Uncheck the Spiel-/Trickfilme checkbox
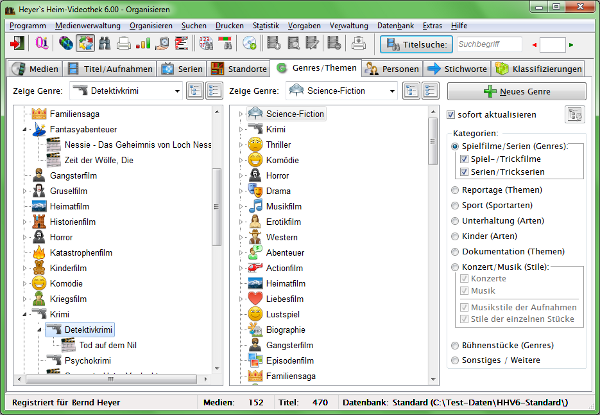Image resolution: width=600 pixels, height=415 pixels. pyautogui.click(x=462, y=159)
